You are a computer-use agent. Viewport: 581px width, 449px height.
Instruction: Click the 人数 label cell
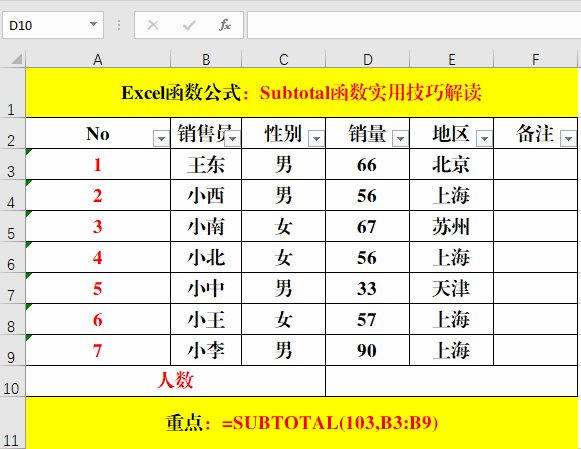175,381
